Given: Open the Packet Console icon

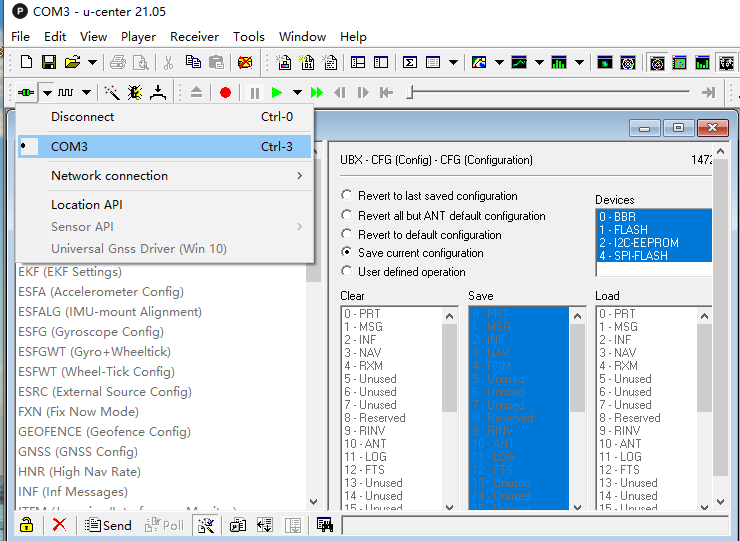Looking at the screenshot, I should click(284, 62).
